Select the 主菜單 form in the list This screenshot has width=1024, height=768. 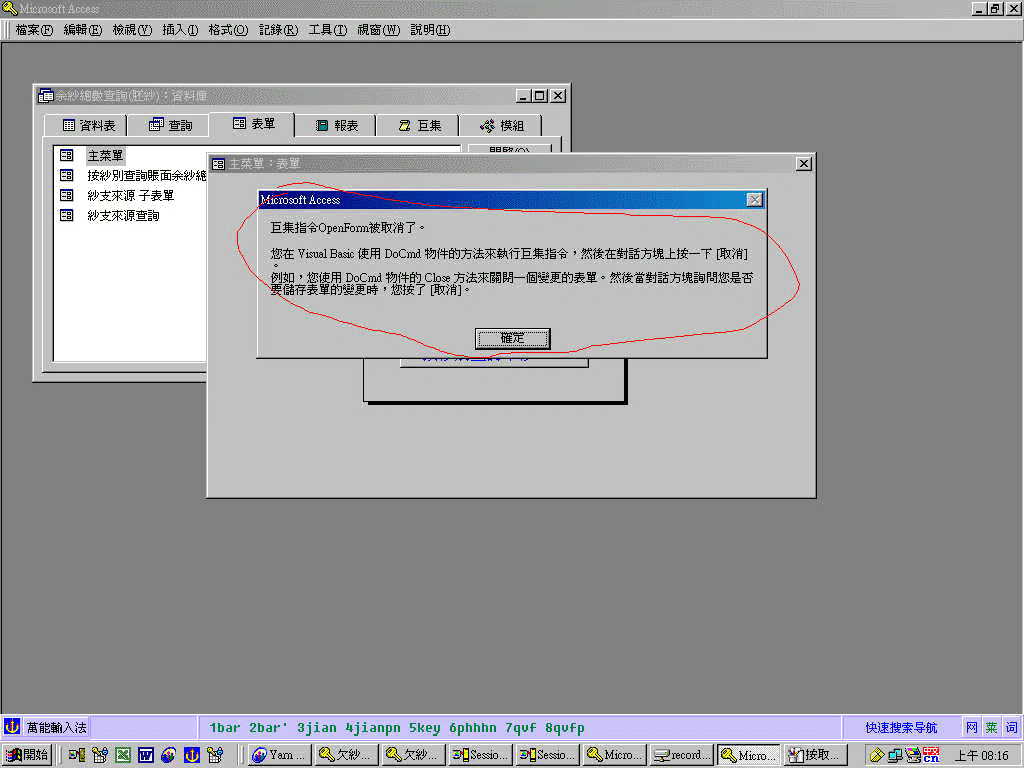tap(105, 155)
